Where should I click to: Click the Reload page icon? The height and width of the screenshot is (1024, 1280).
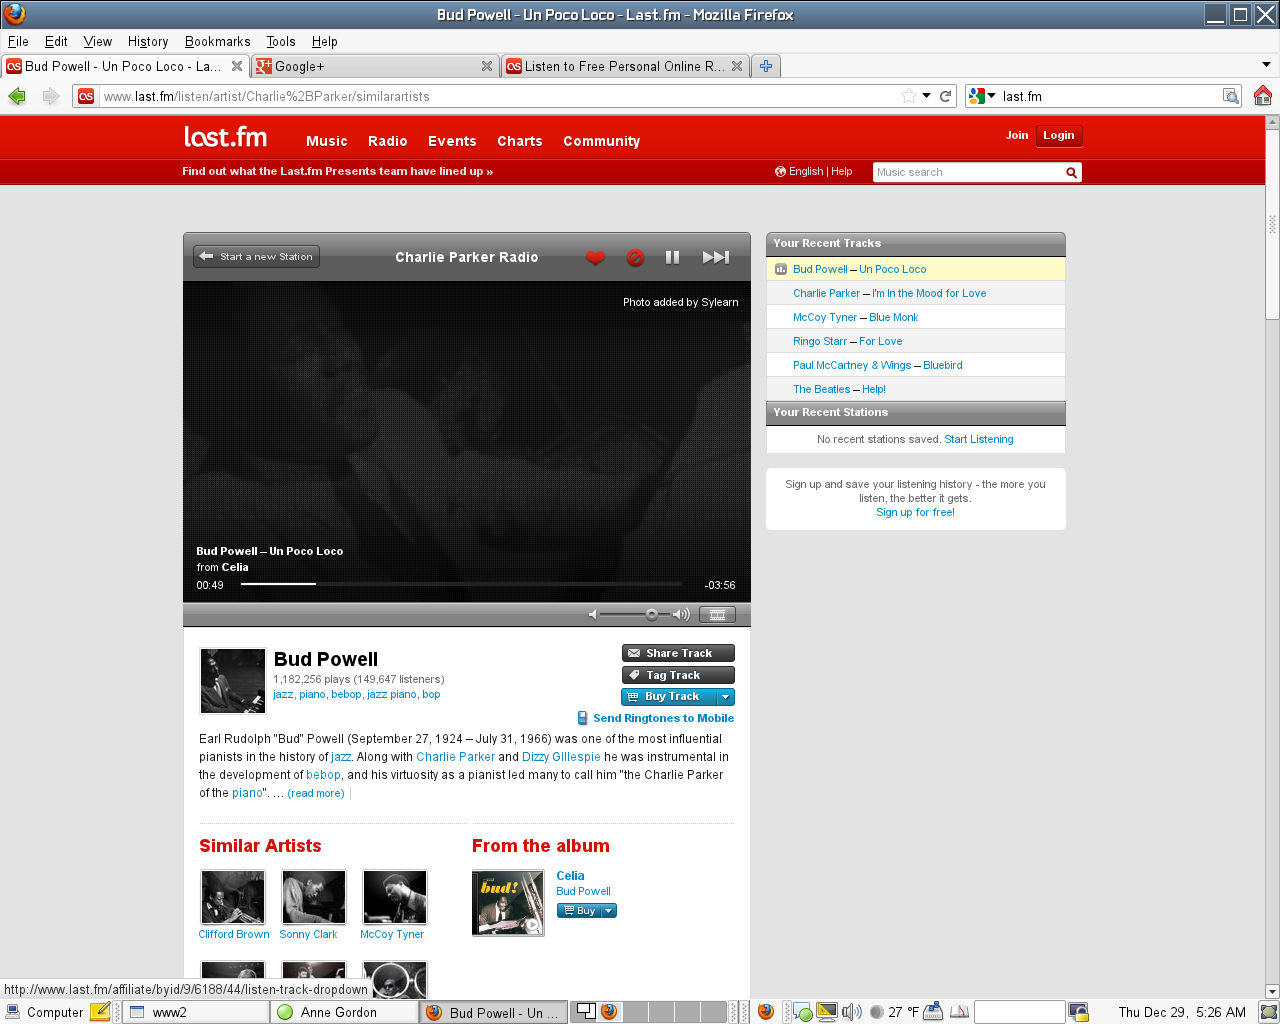point(945,96)
